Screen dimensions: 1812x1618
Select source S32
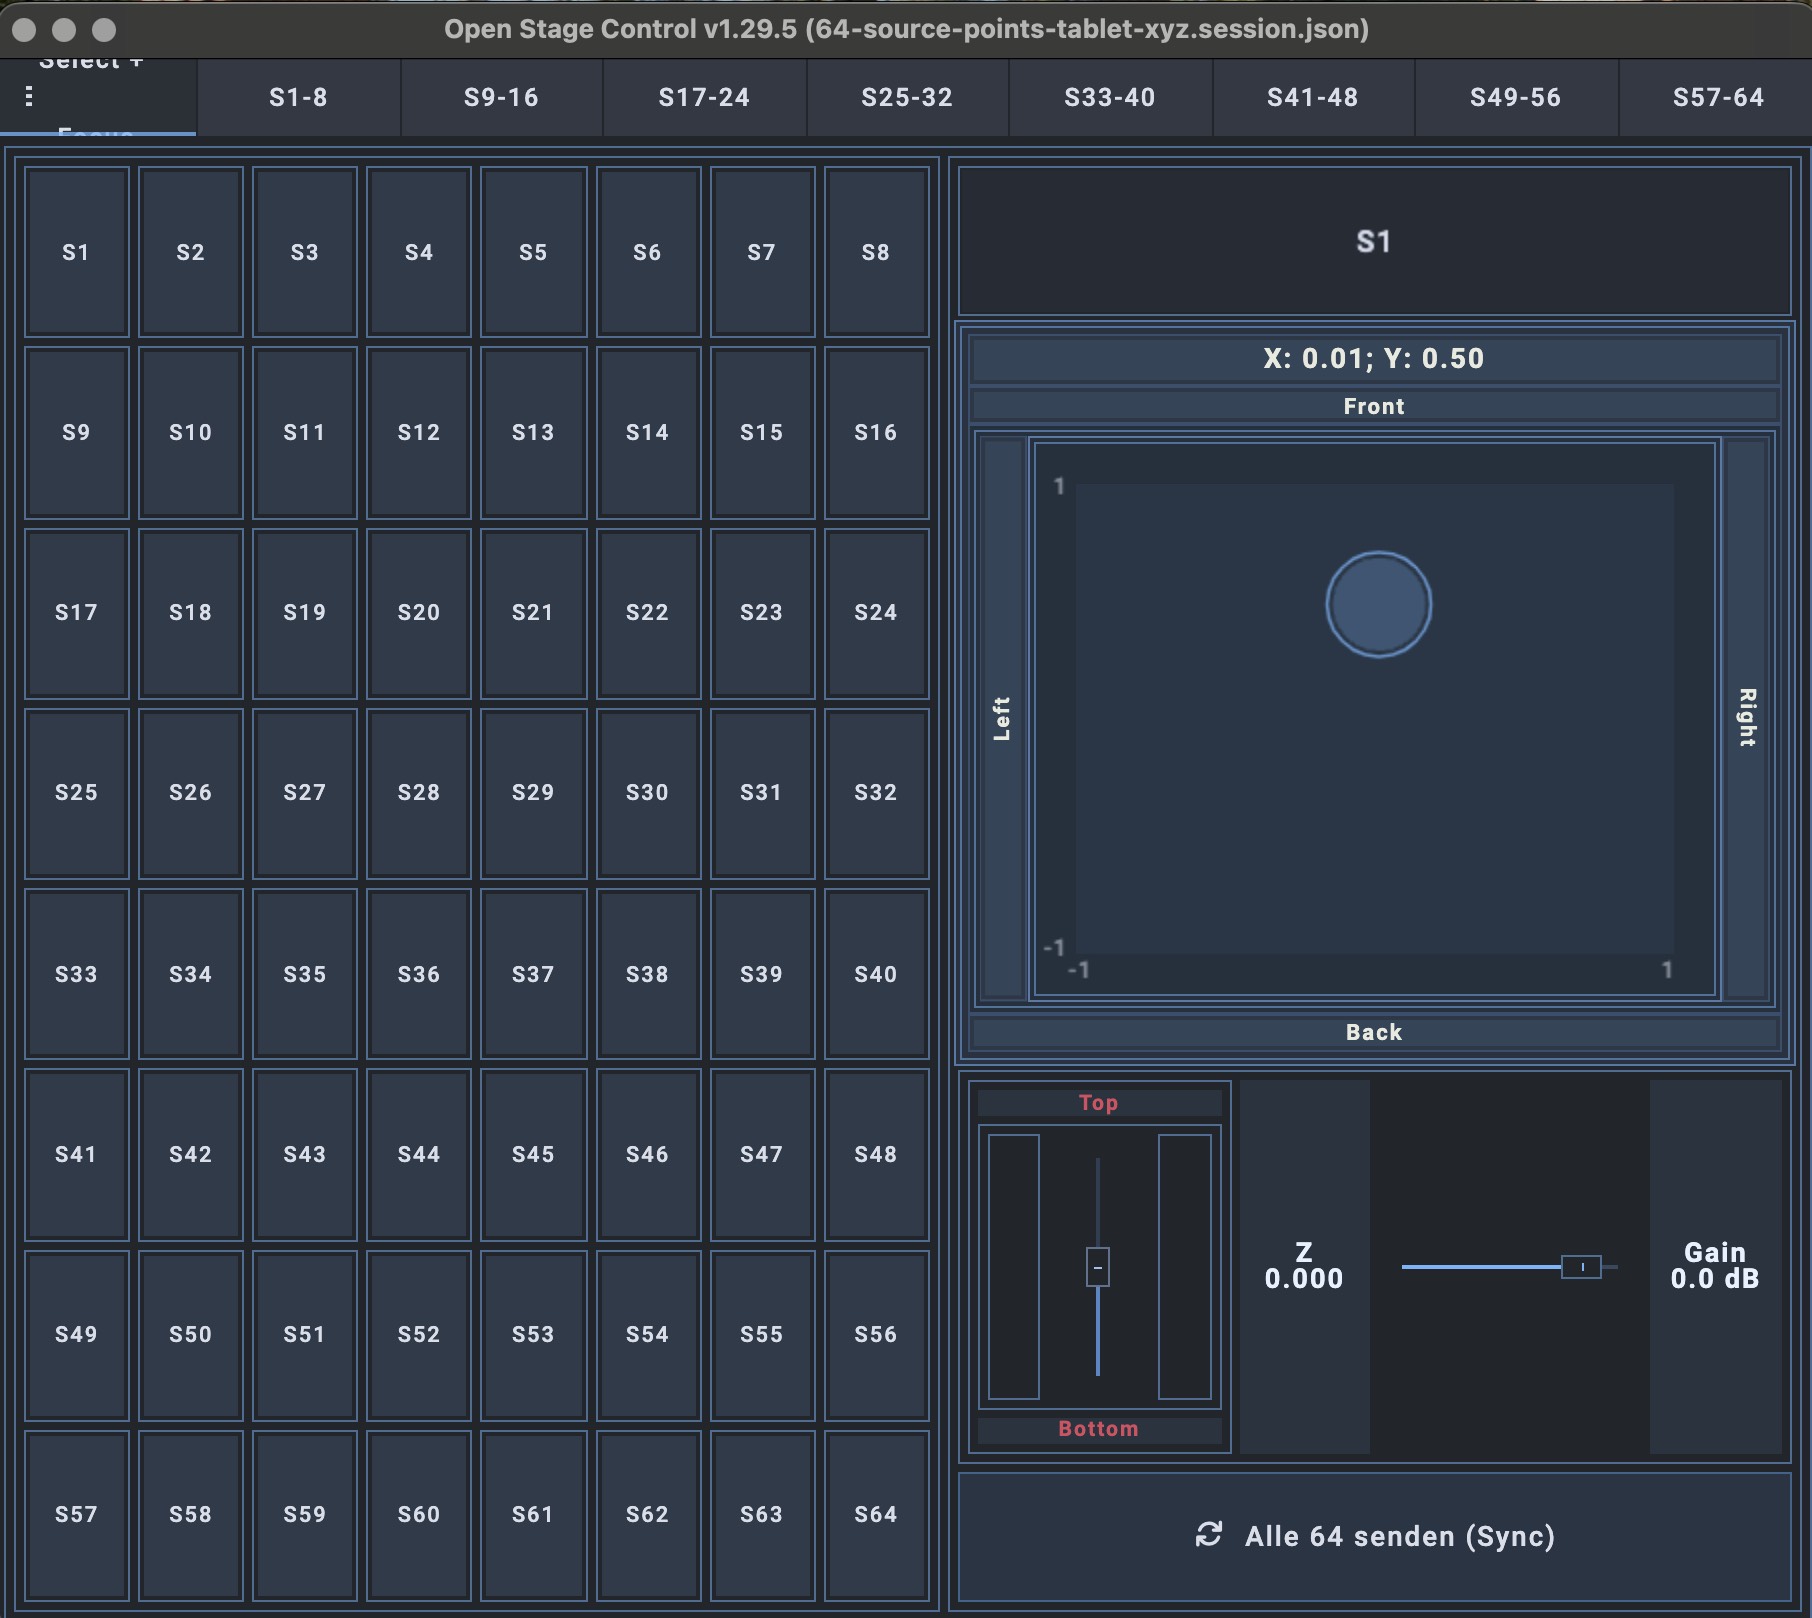[876, 792]
